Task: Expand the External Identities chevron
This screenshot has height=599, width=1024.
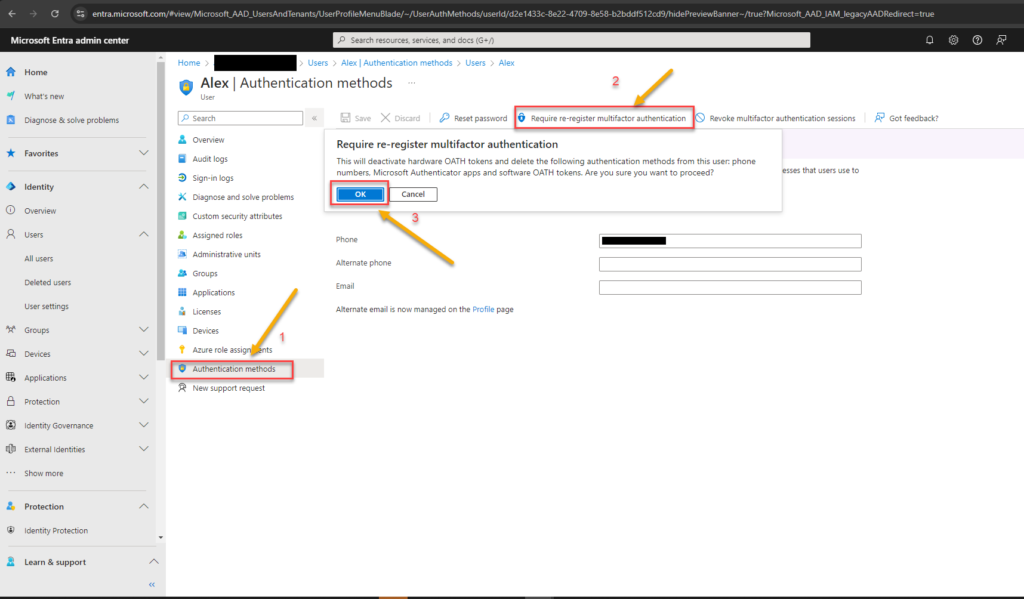Action: (x=144, y=449)
